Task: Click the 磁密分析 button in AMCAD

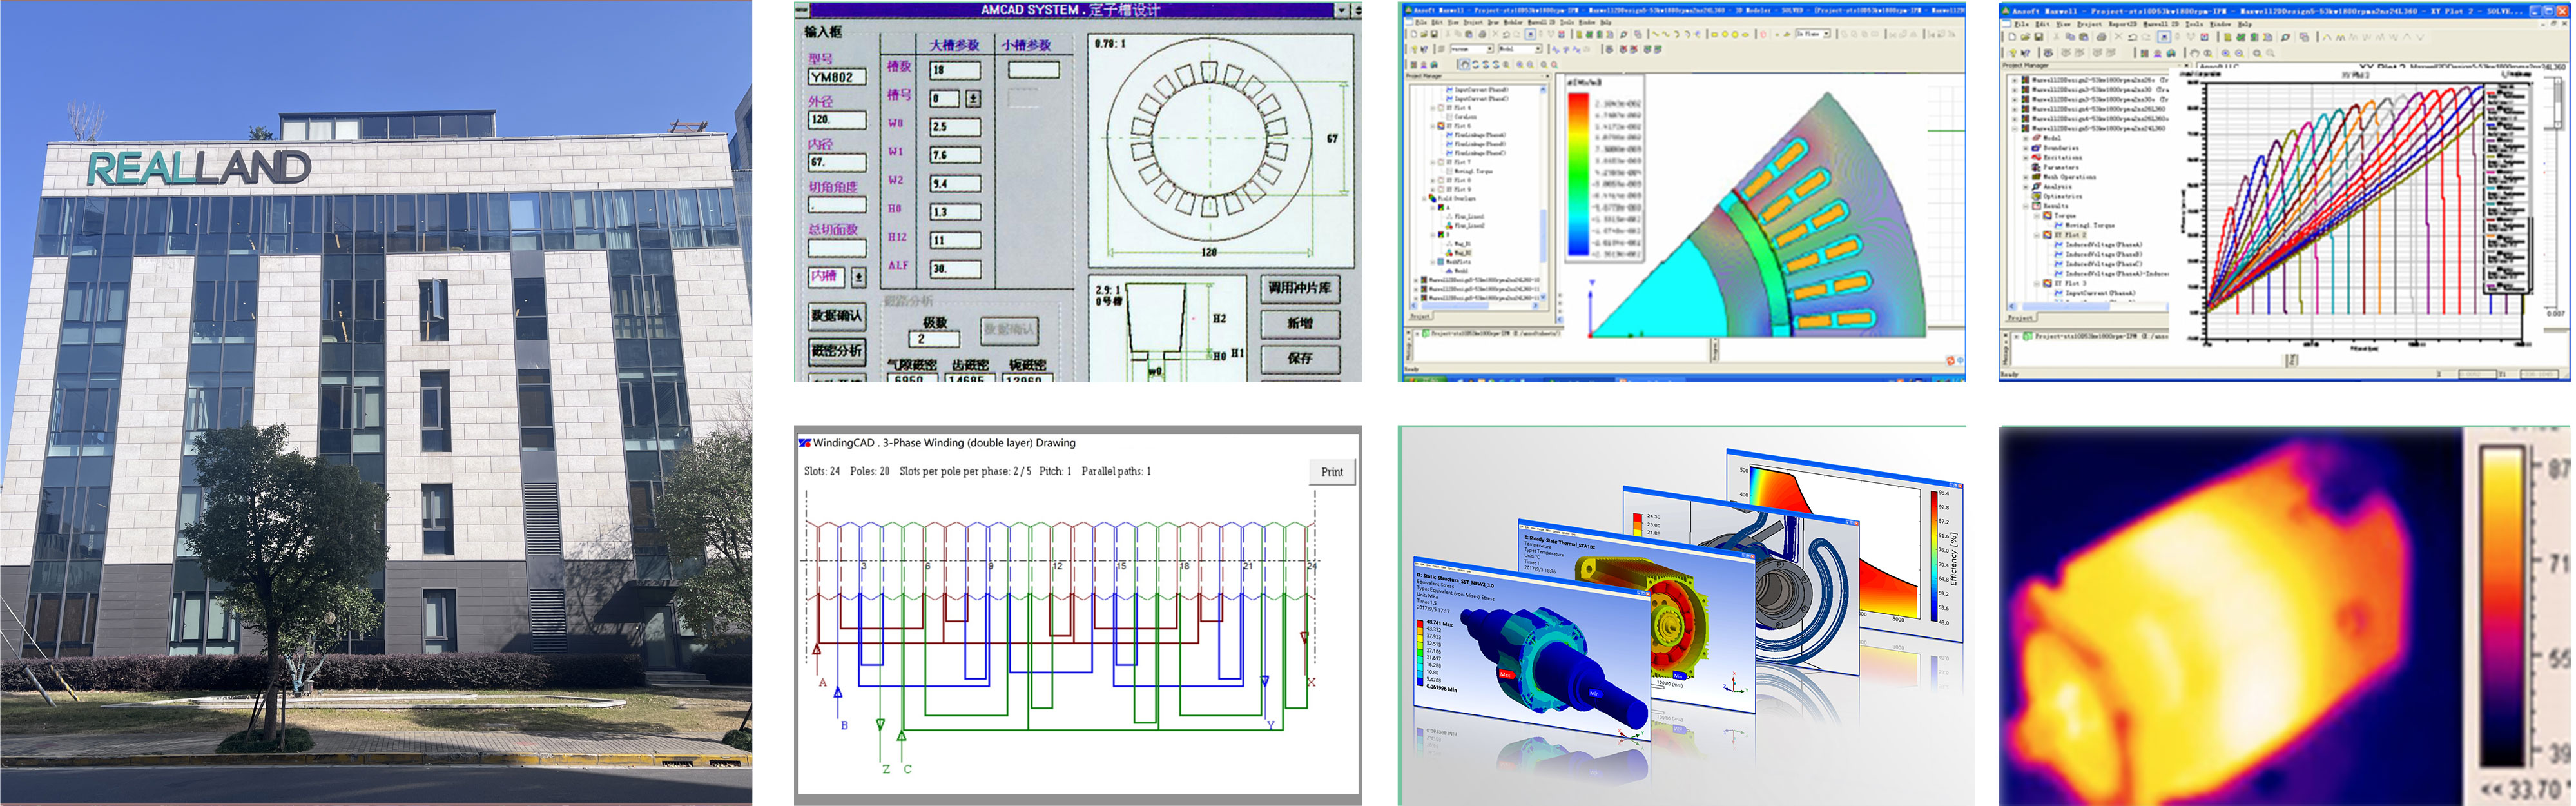Action: pyautogui.click(x=836, y=351)
